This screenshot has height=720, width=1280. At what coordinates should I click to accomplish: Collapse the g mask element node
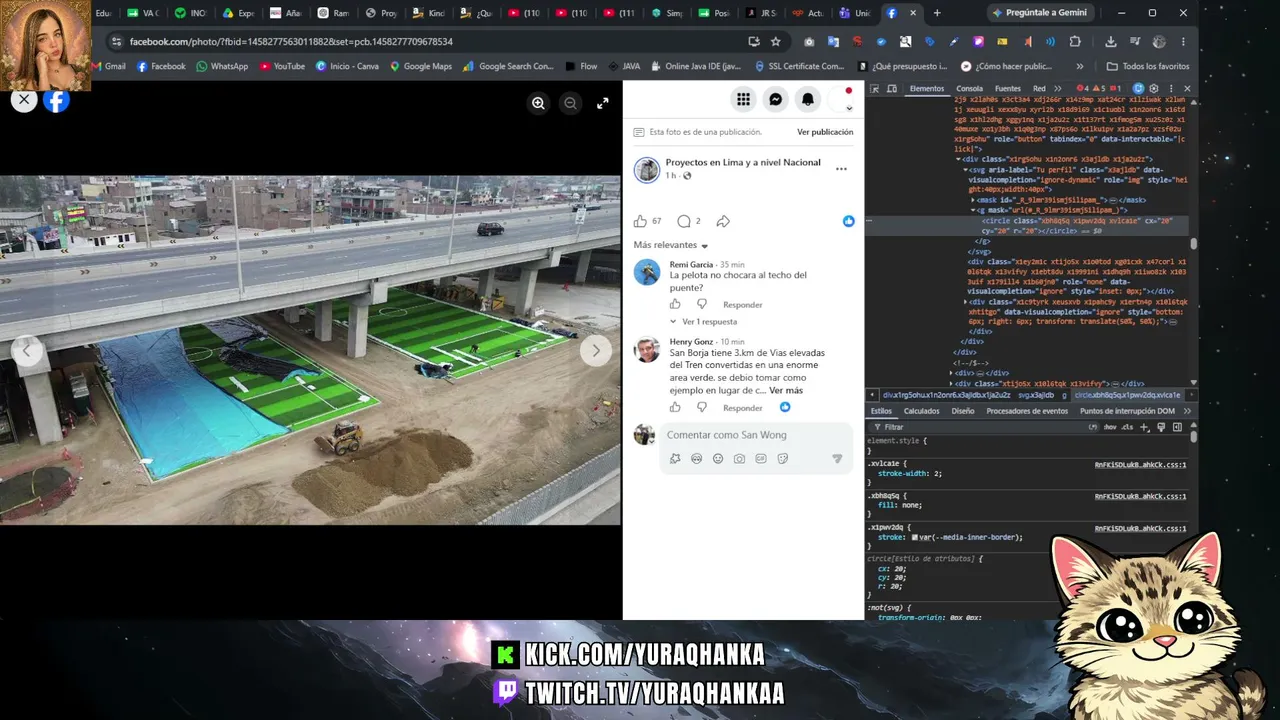click(973, 210)
